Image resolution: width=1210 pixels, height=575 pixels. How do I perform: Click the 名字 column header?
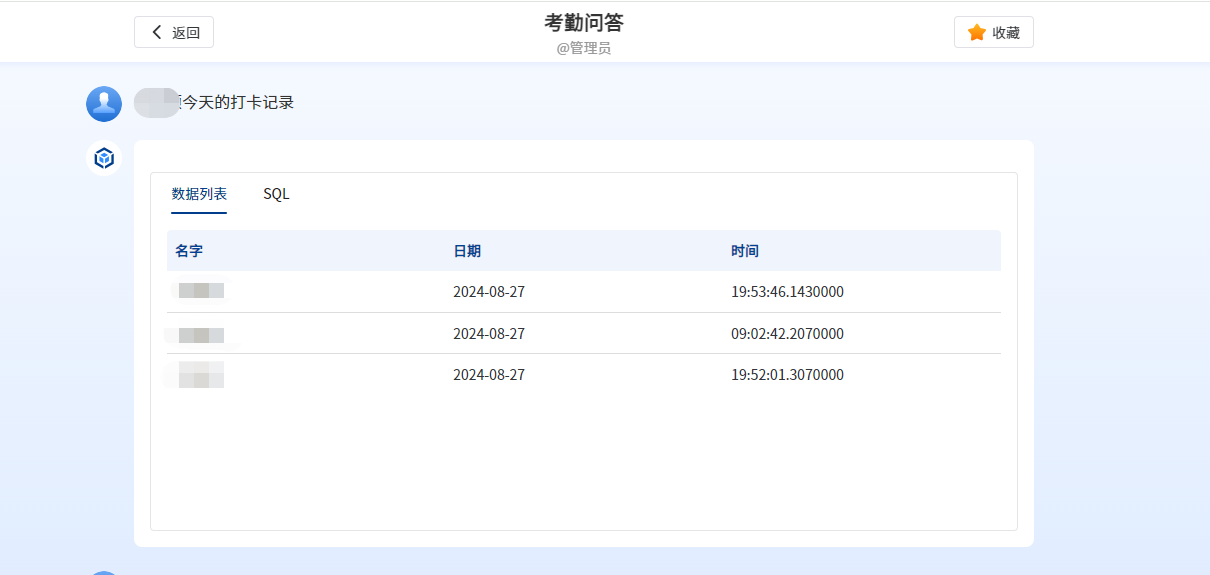click(189, 251)
